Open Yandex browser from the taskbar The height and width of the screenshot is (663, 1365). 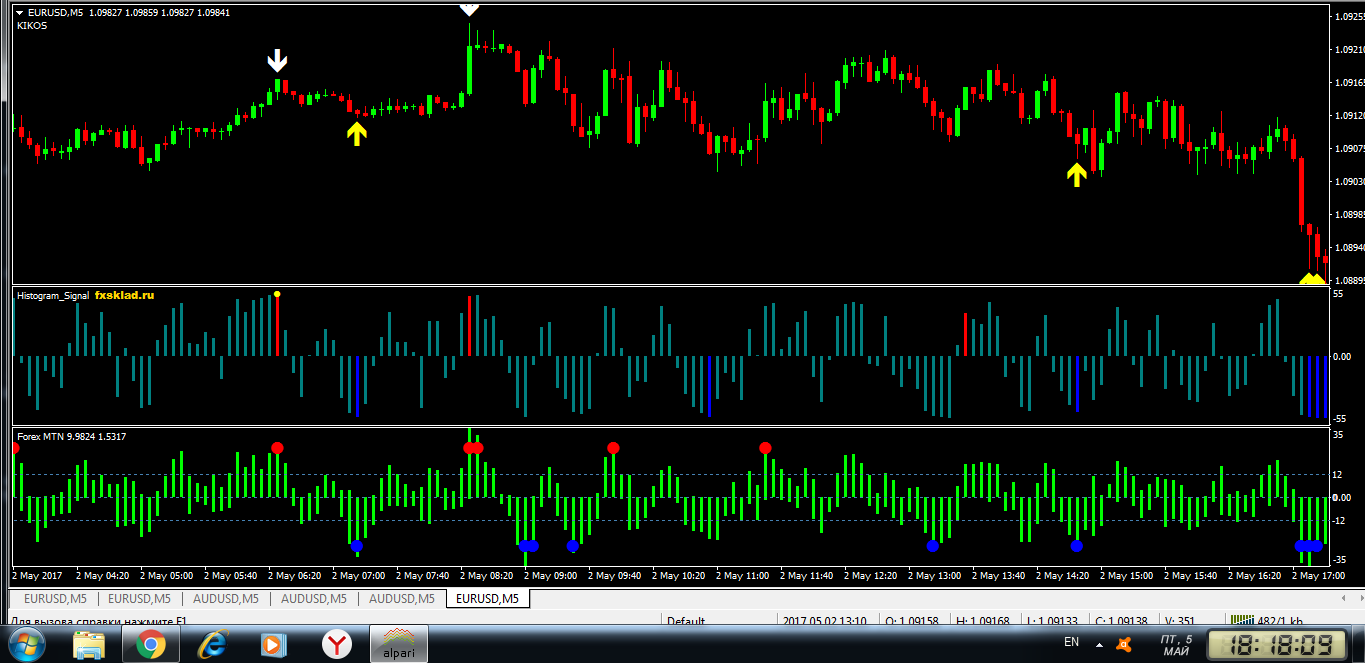(336, 645)
